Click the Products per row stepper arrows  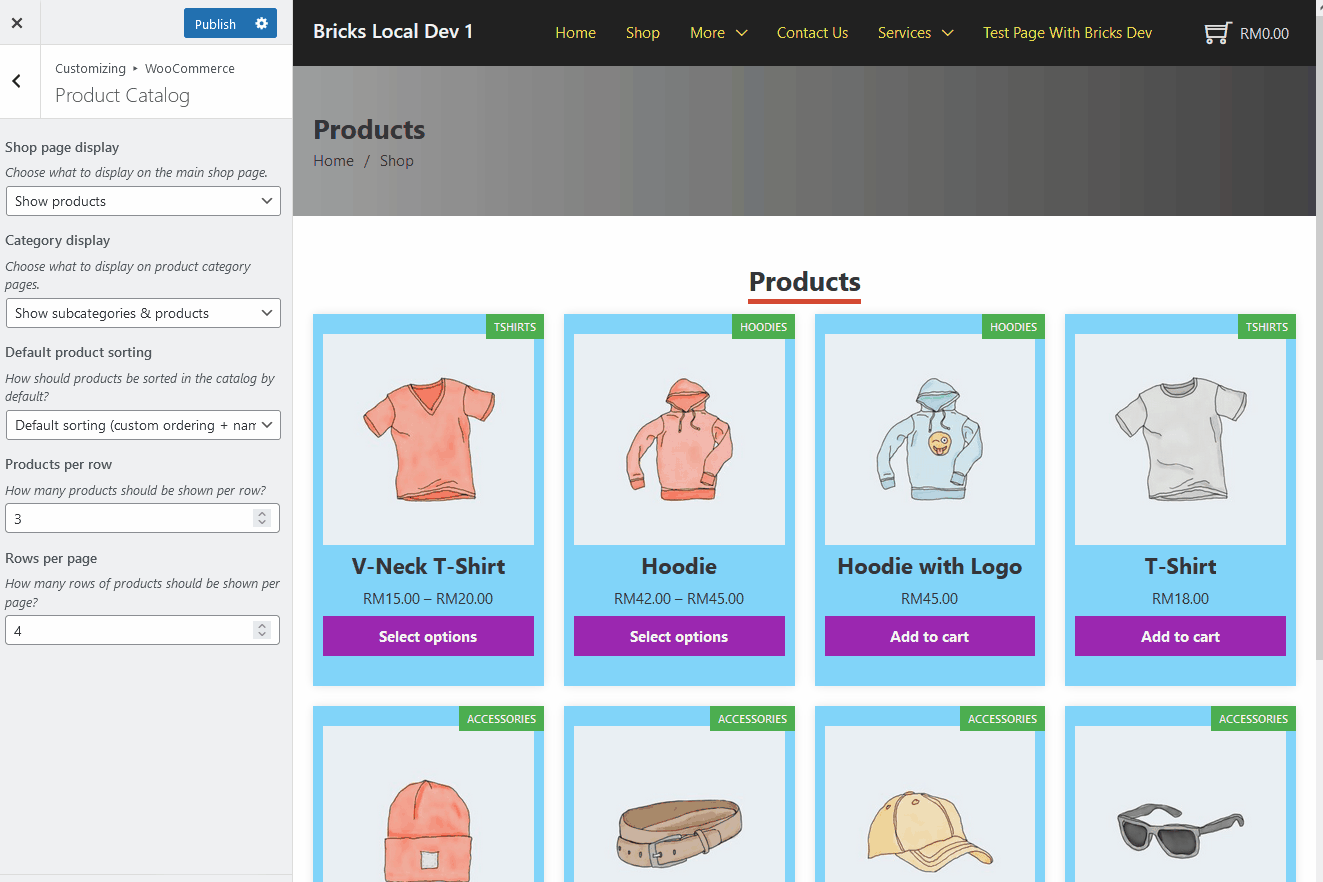tap(262, 518)
